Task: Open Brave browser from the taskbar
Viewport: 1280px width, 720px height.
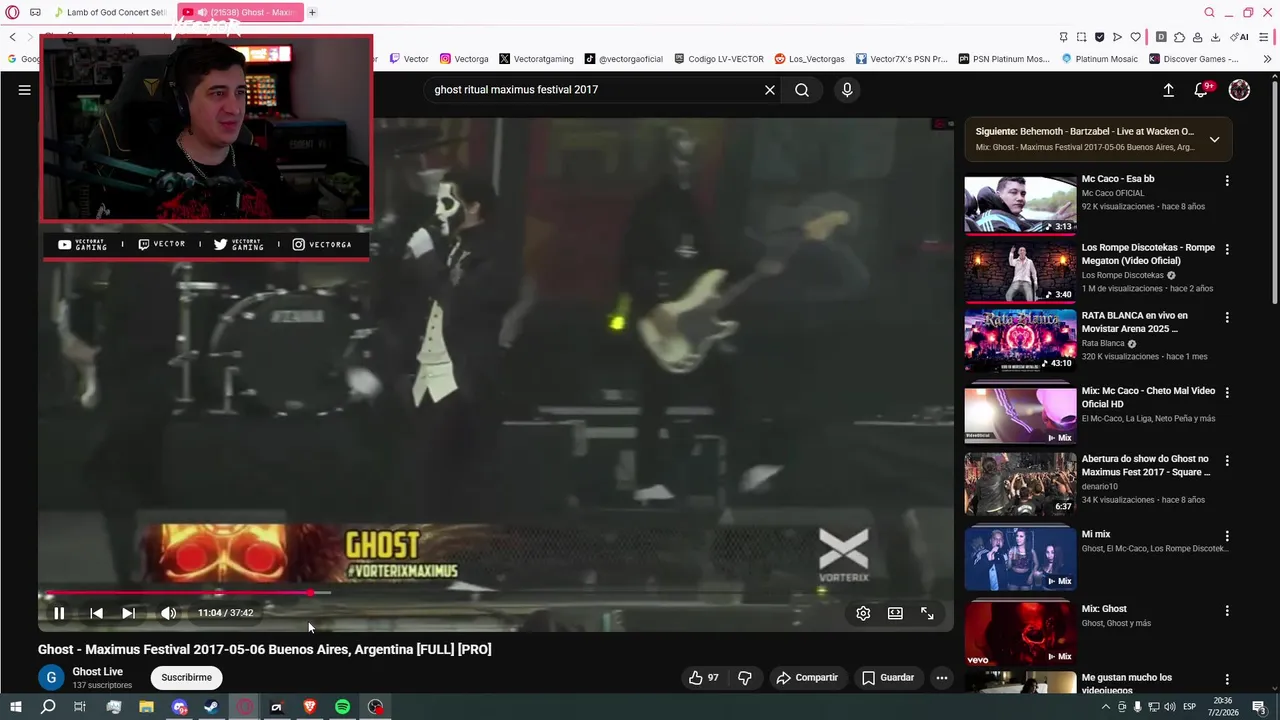Action: [x=309, y=707]
